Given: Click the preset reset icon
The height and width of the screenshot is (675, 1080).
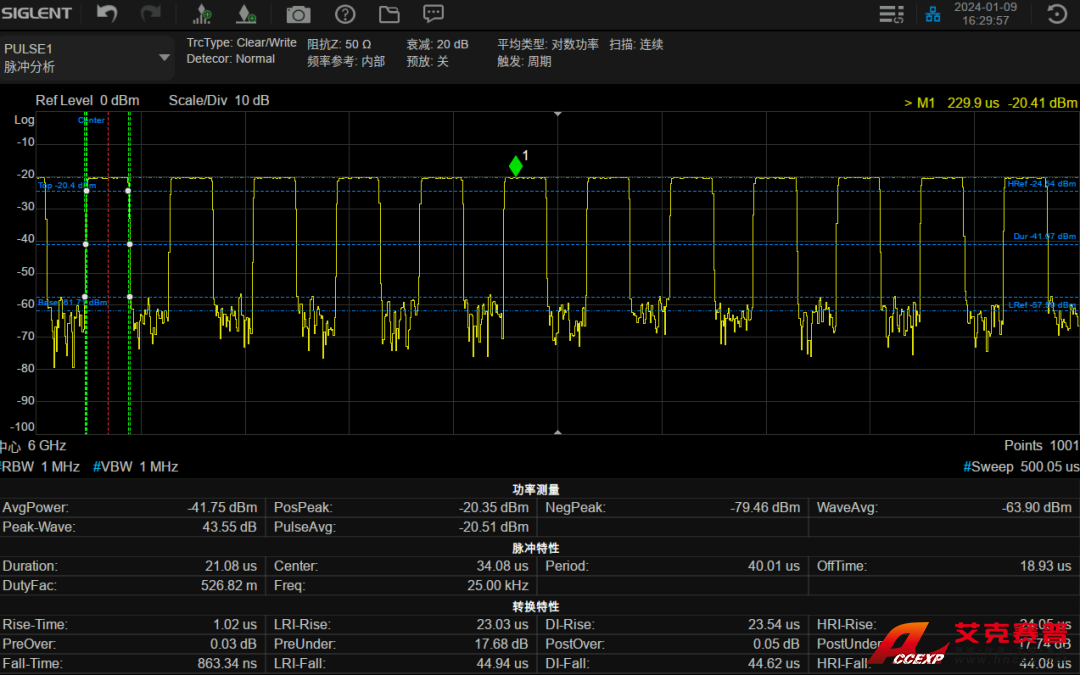Looking at the screenshot, I should (x=1056, y=14).
